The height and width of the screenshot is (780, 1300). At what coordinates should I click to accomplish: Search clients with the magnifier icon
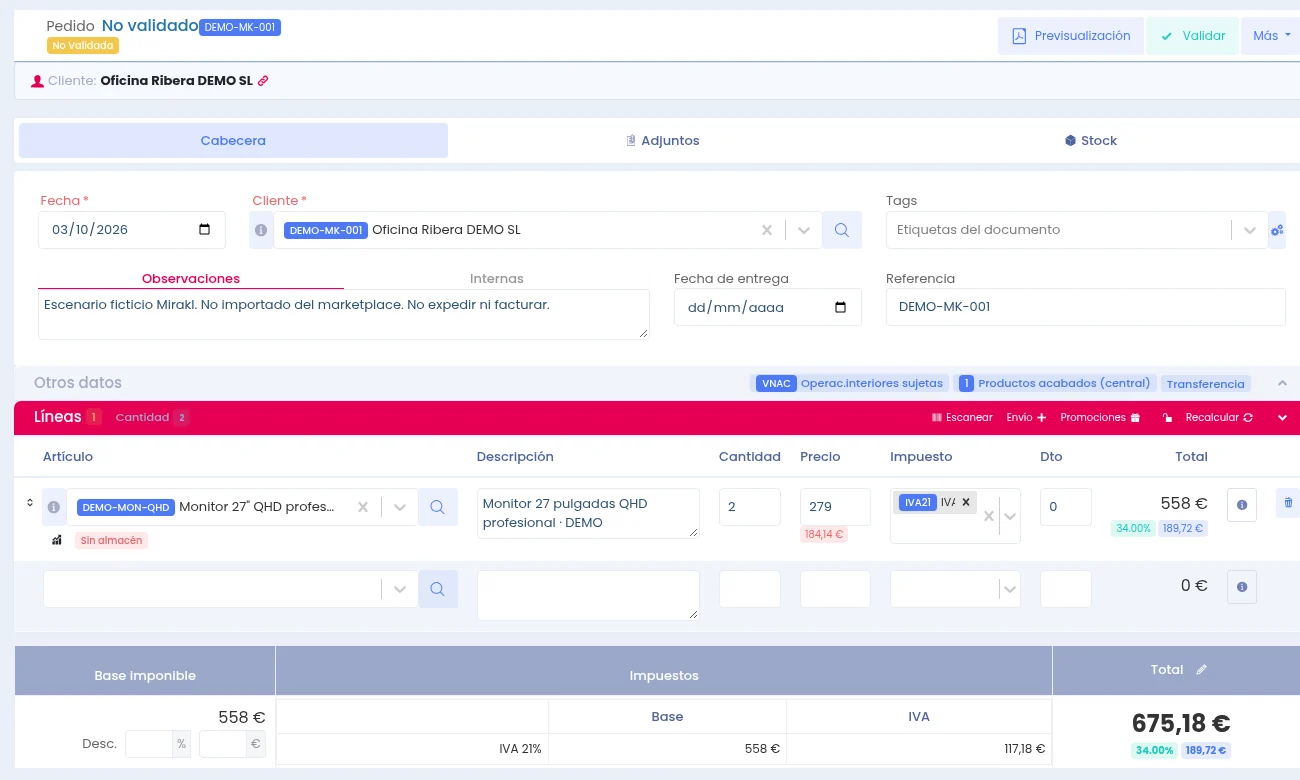842,230
